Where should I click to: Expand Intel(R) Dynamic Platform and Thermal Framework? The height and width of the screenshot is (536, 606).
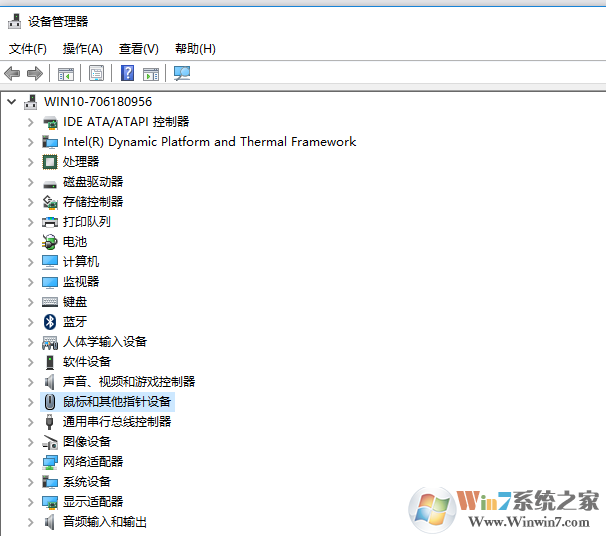(31, 142)
